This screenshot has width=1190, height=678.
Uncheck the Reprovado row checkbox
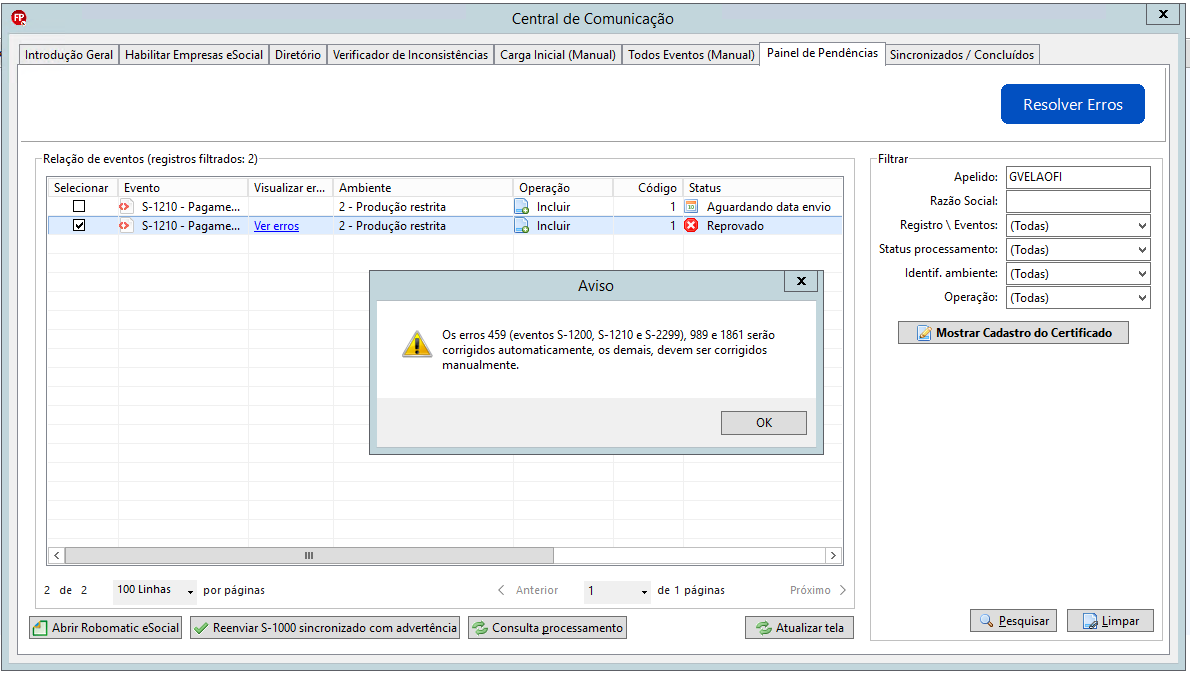(79, 225)
